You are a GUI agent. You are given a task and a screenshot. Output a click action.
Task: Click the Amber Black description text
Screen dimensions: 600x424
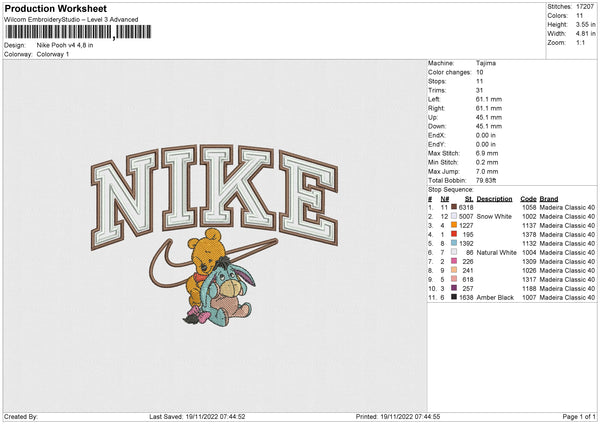(495, 297)
